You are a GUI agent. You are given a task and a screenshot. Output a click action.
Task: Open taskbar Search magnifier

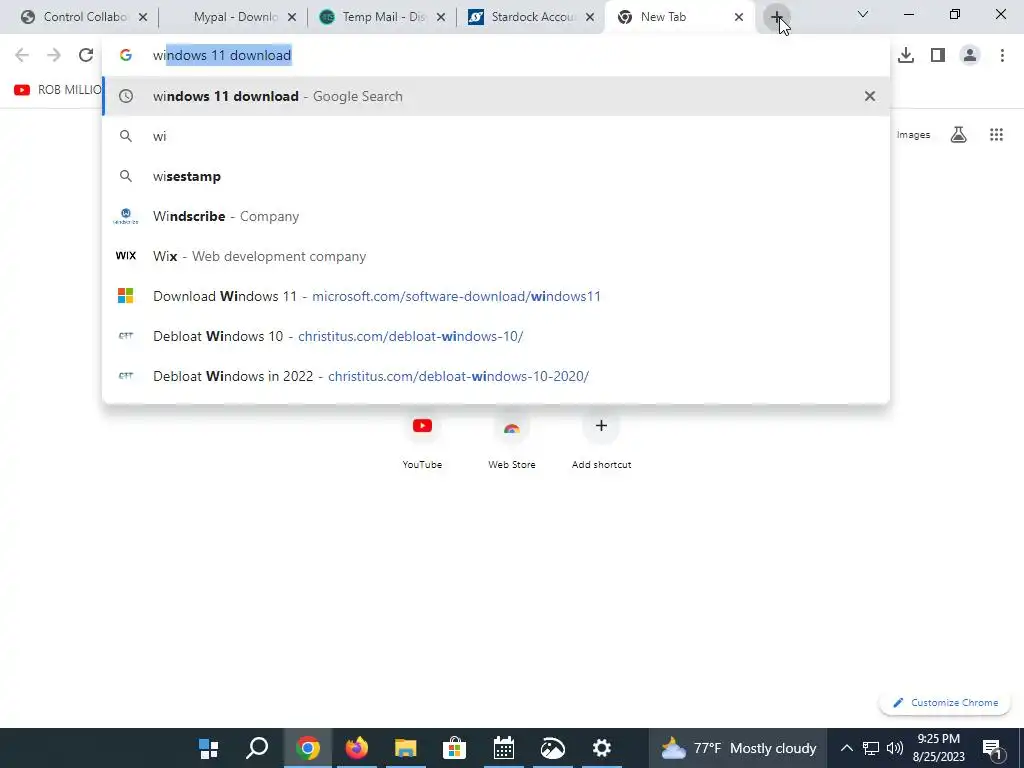[257, 748]
